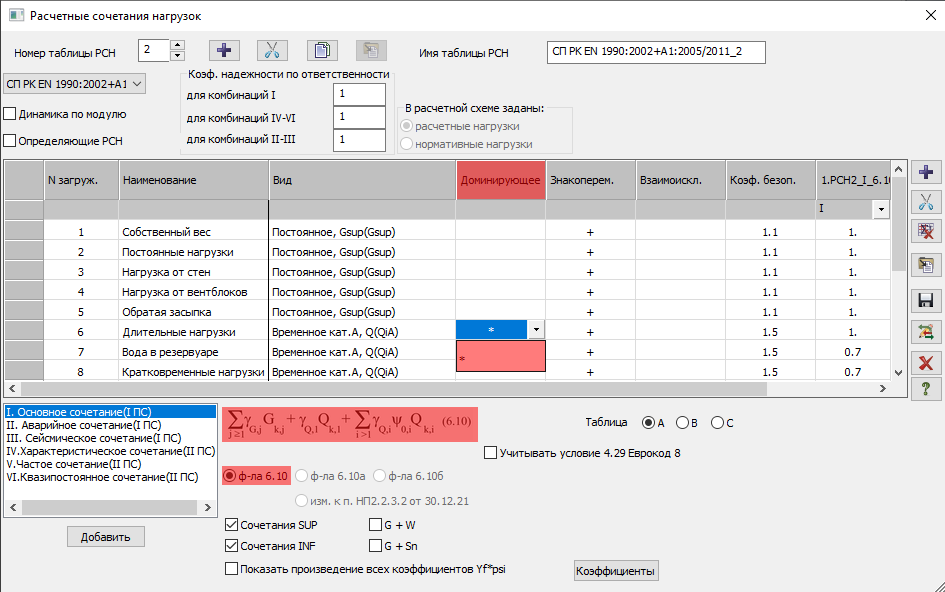Click the floppy disk save icon

tap(926, 300)
